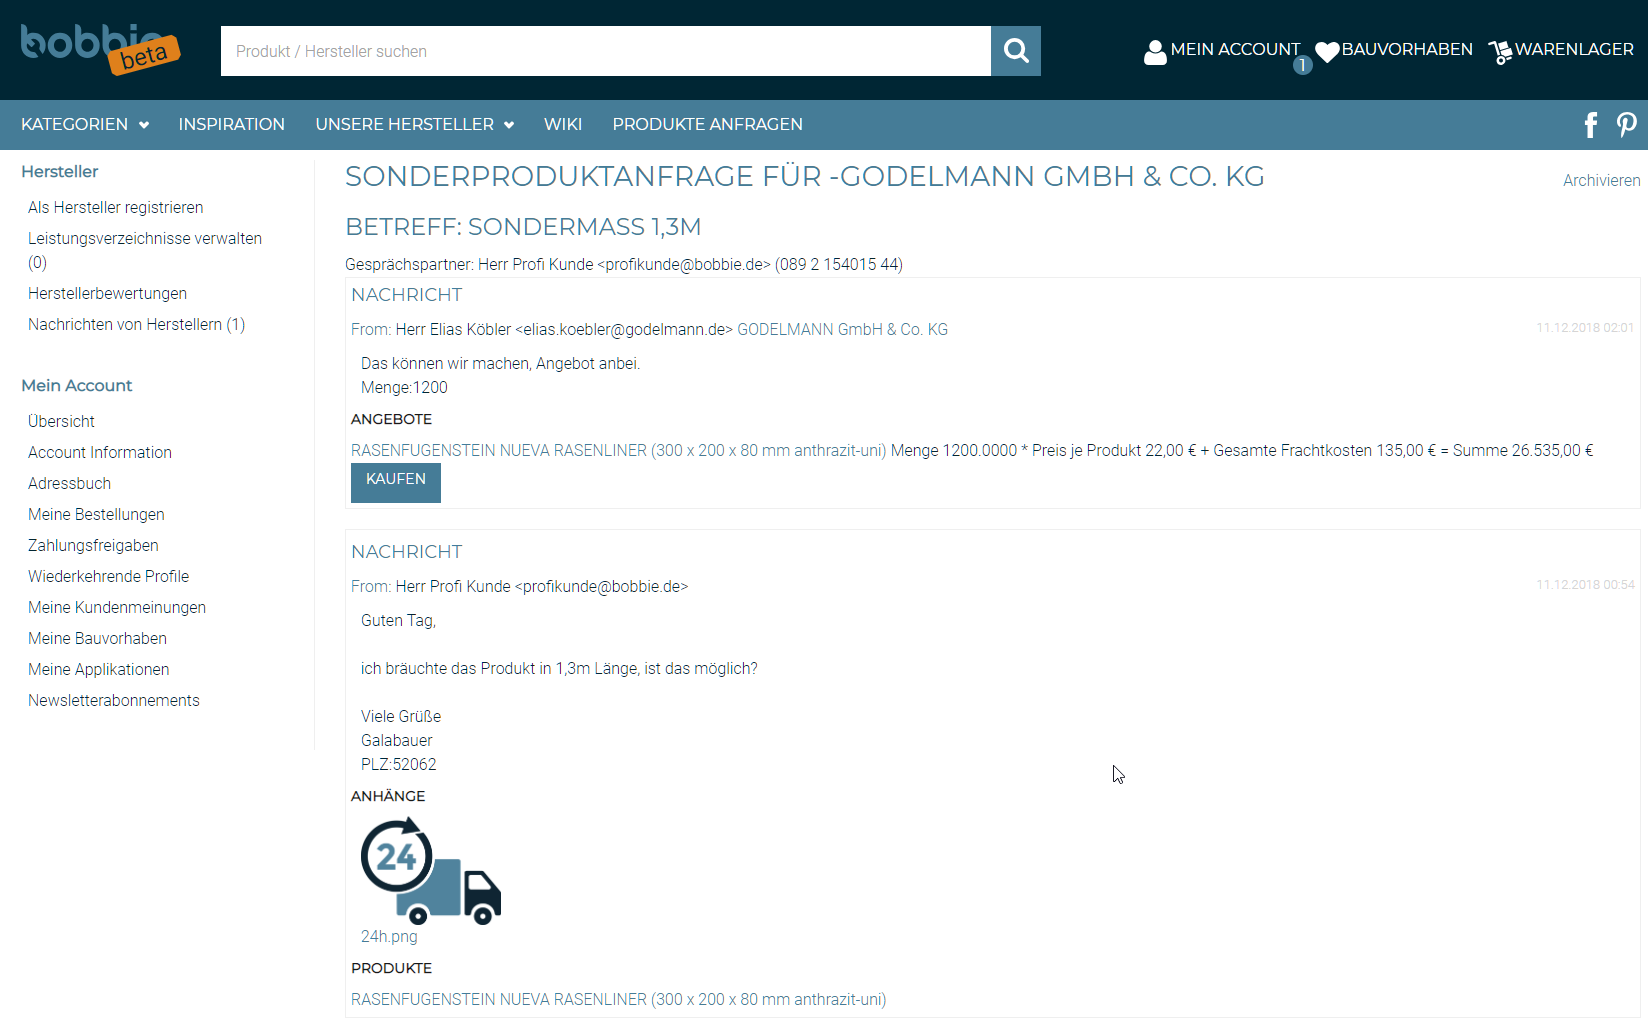
Task: Open the Pinterest page icon
Action: coord(1627,125)
